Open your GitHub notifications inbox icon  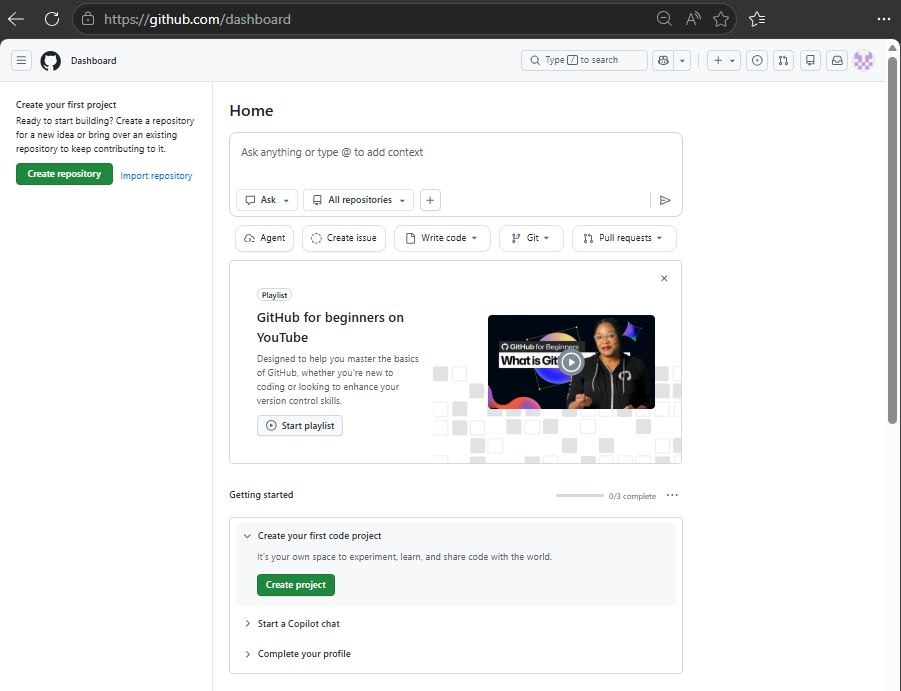(x=837, y=60)
